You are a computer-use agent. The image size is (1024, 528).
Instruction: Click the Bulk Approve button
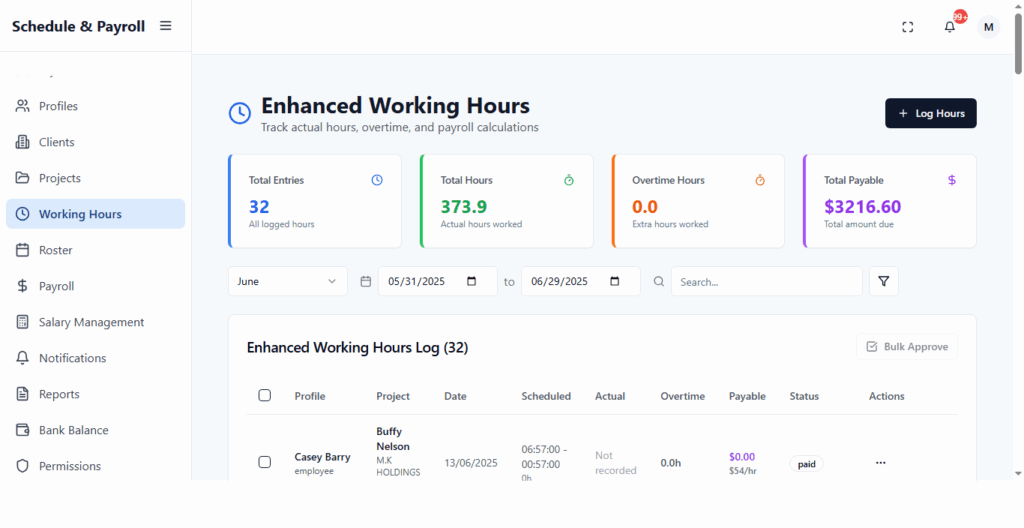(x=906, y=347)
